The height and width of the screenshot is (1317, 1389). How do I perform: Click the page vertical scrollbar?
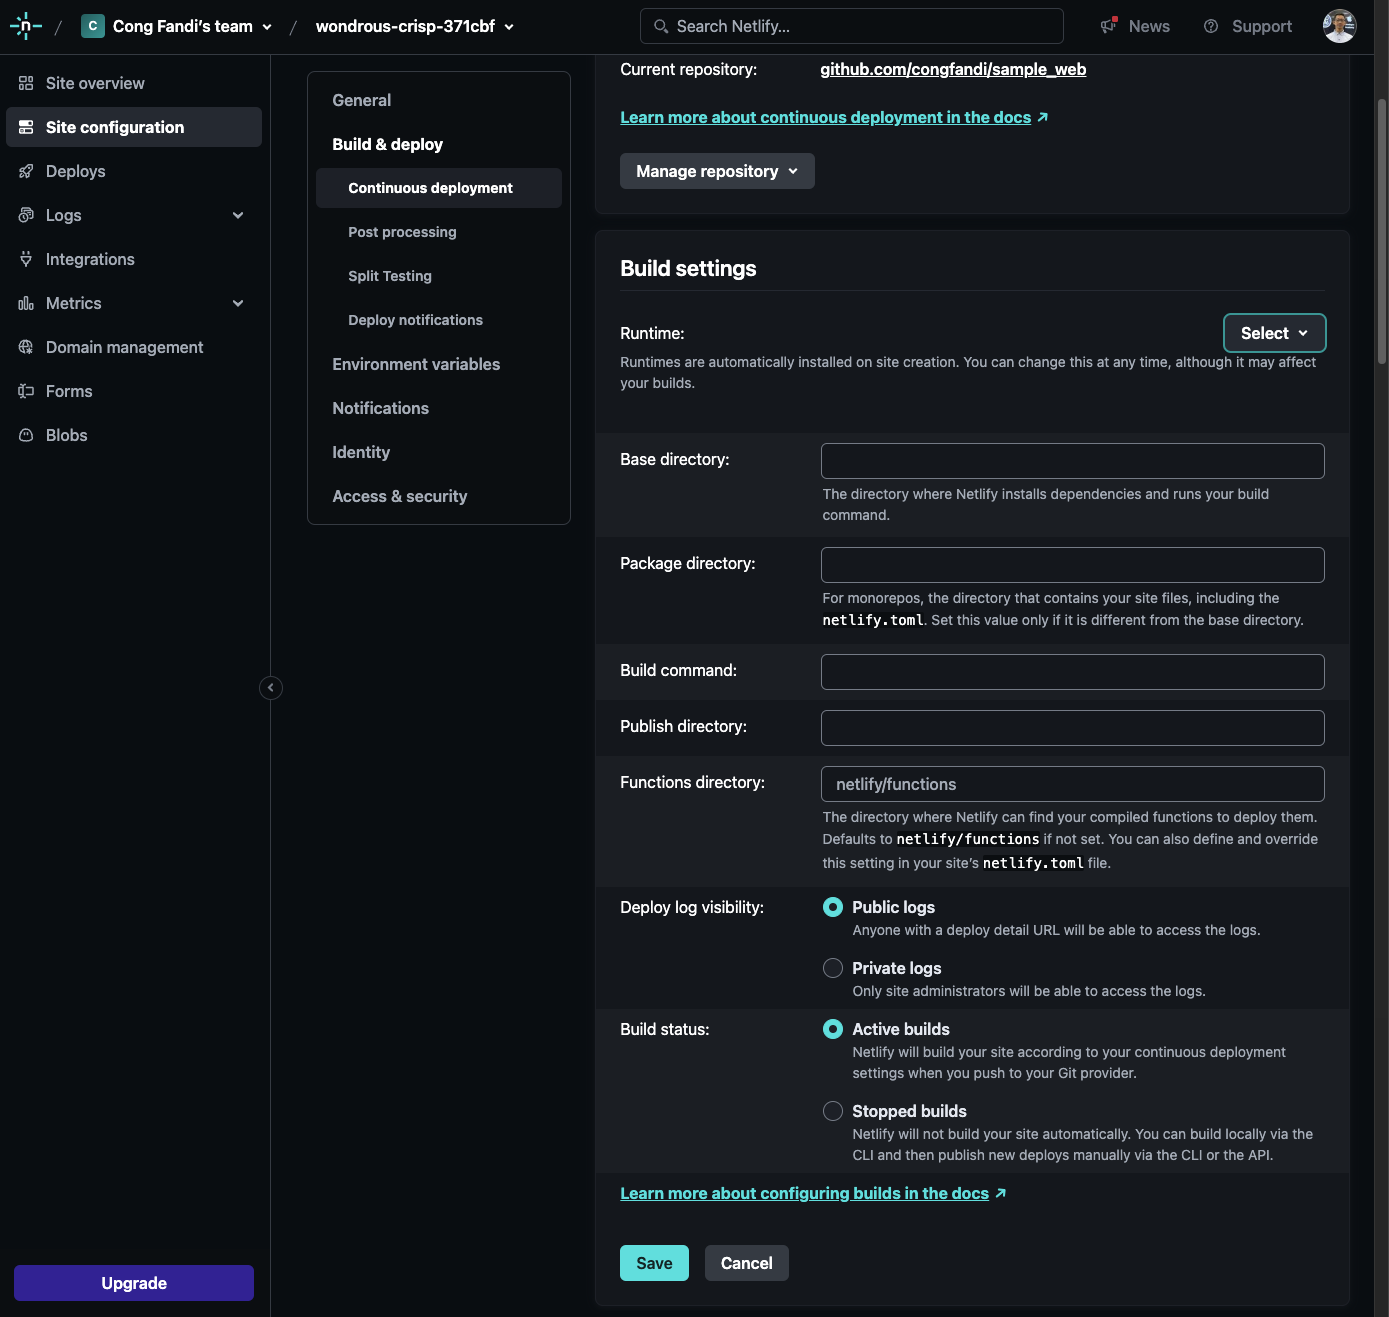(x=1382, y=230)
